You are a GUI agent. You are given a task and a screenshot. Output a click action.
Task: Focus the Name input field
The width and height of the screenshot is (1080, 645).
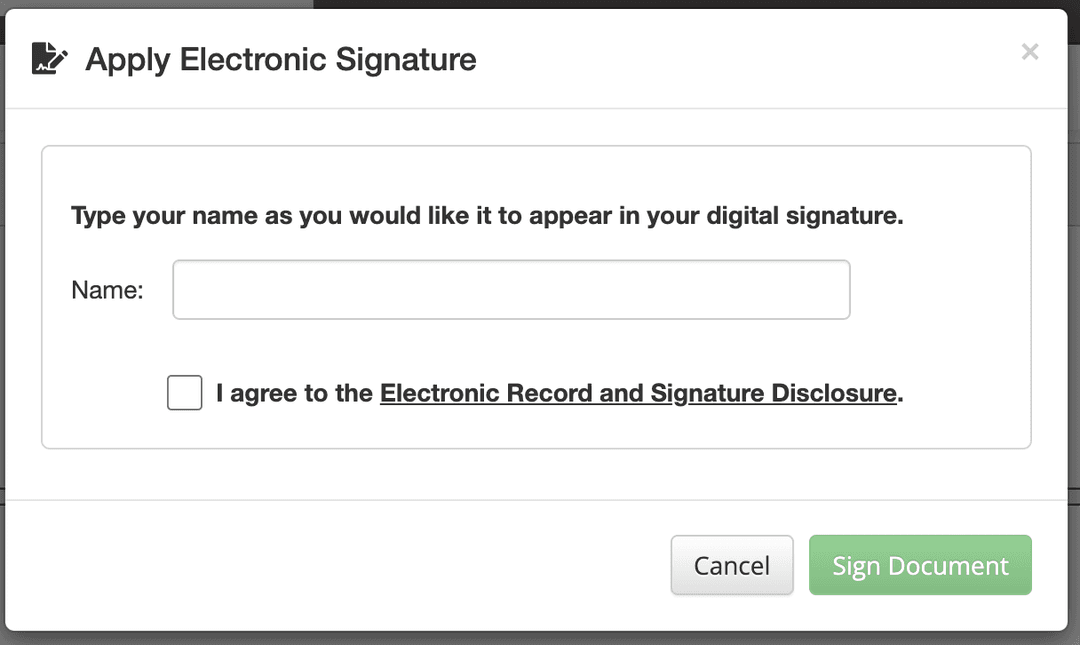pyautogui.click(x=511, y=289)
